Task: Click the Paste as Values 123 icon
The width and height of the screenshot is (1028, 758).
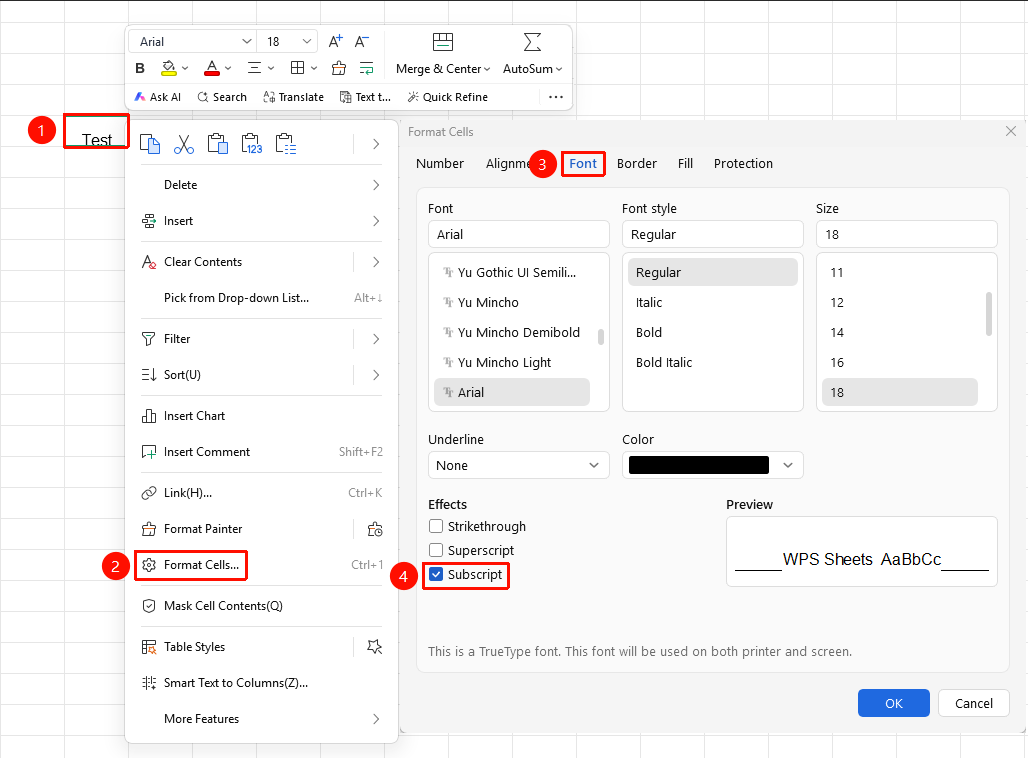Action: coord(252,144)
